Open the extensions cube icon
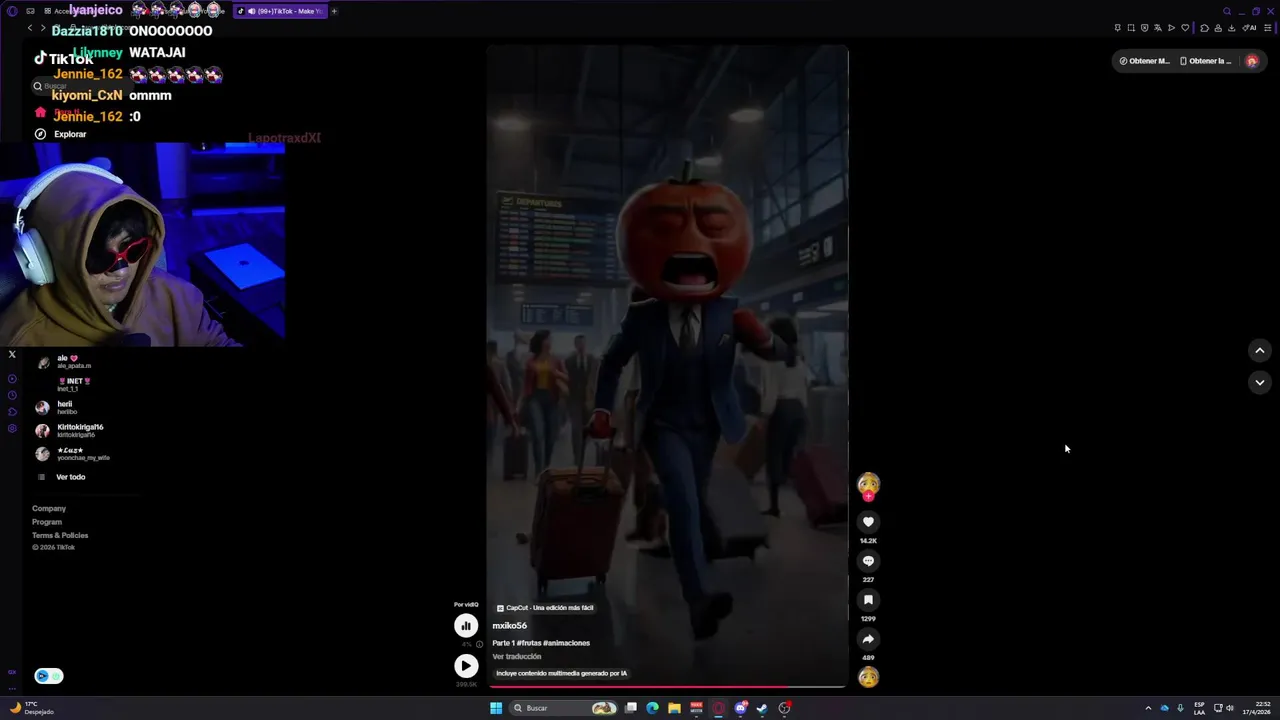The image size is (1280, 720). (x=1204, y=28)
